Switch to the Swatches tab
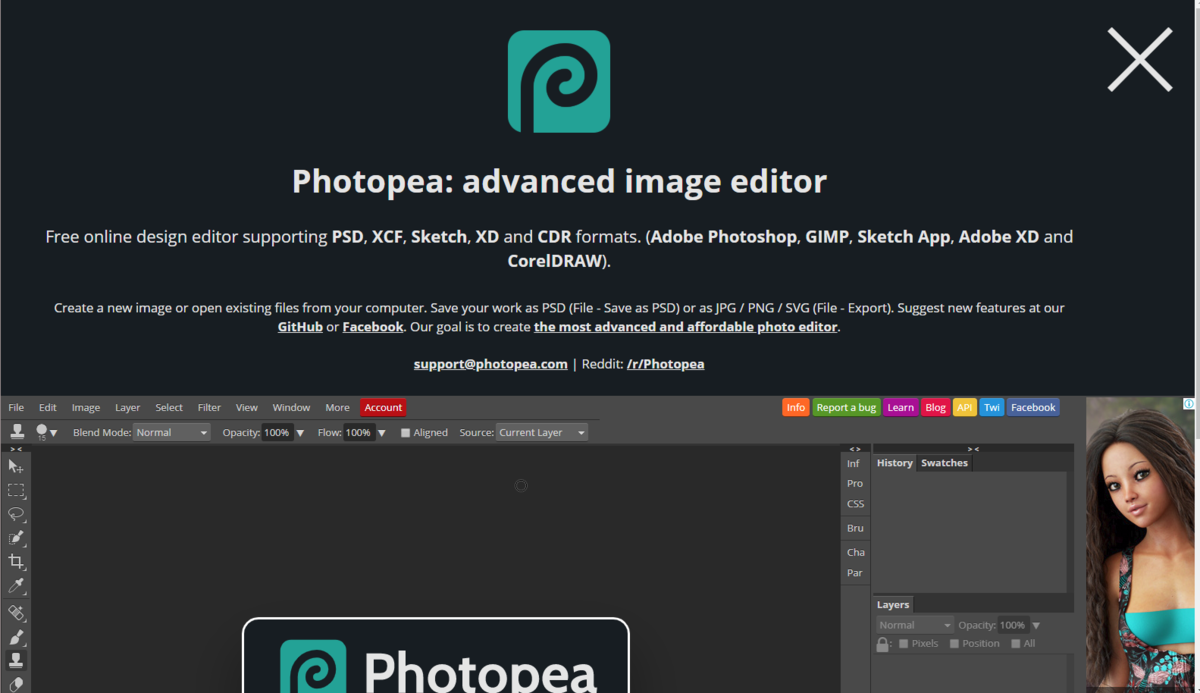This screenshot has height=693, width=1200. [944, 463]
